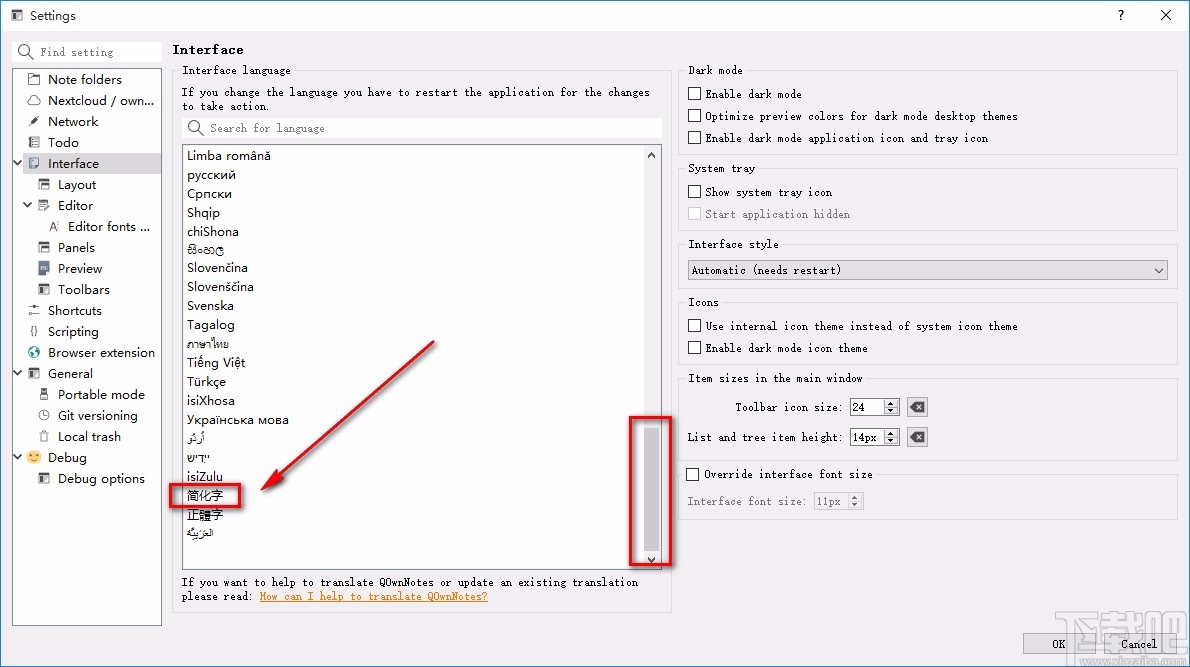Toggle Enable dark mode icon theme

pyautogui.click(x=694, y=348)
